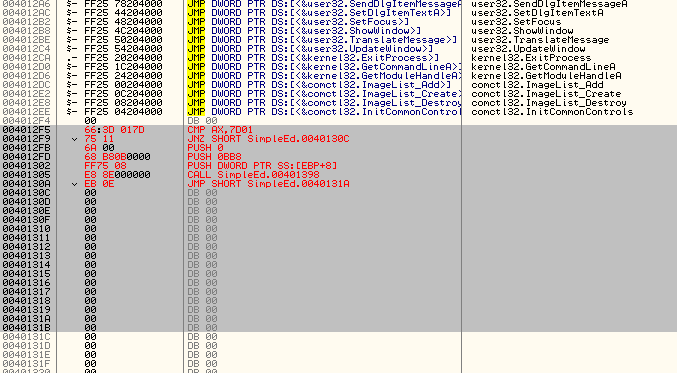
Task: Select address 0040130C
Action: click(26, 193)
